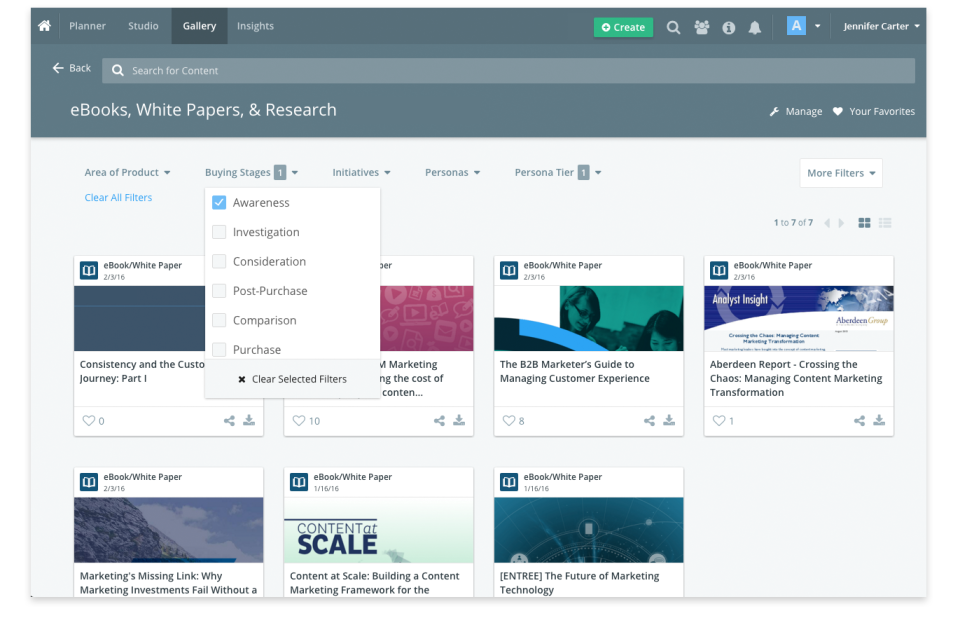Favorite The B2B Marketer's Guide card
This screenshot has width=960, height=618.
509,421
